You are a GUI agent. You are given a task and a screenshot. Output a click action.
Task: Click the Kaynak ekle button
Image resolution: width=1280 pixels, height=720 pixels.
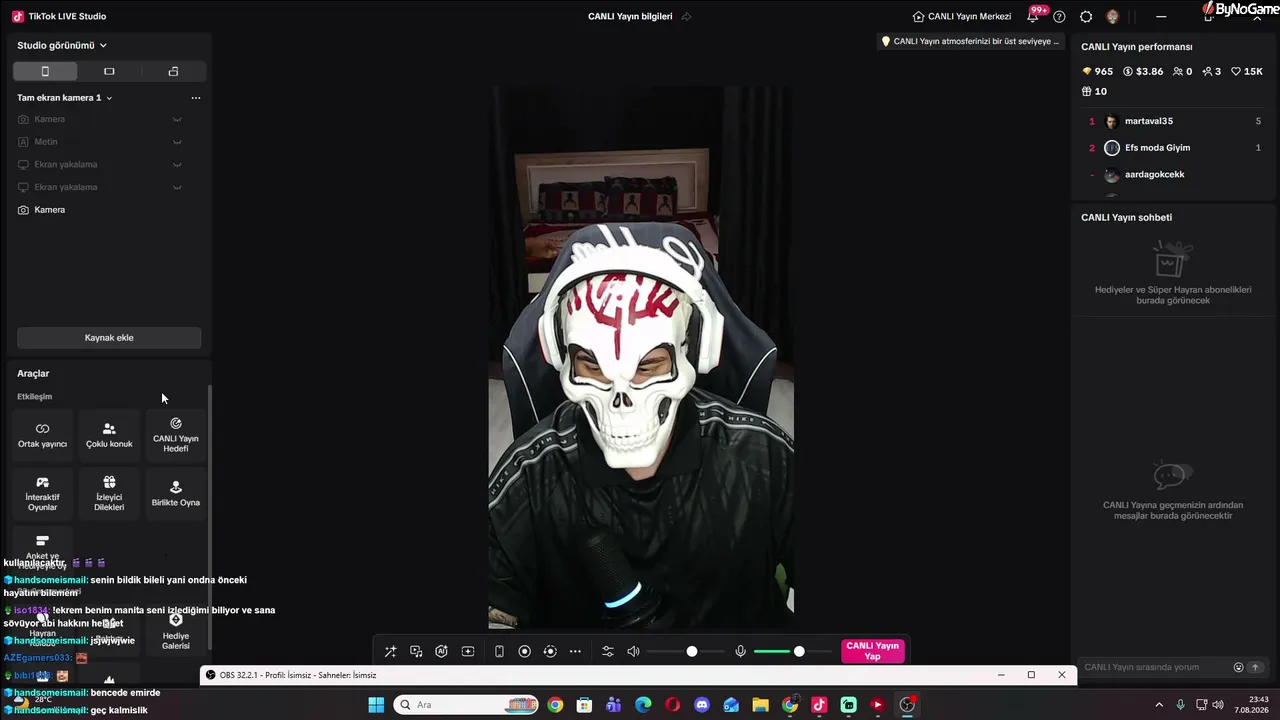(x=109, y=338)
